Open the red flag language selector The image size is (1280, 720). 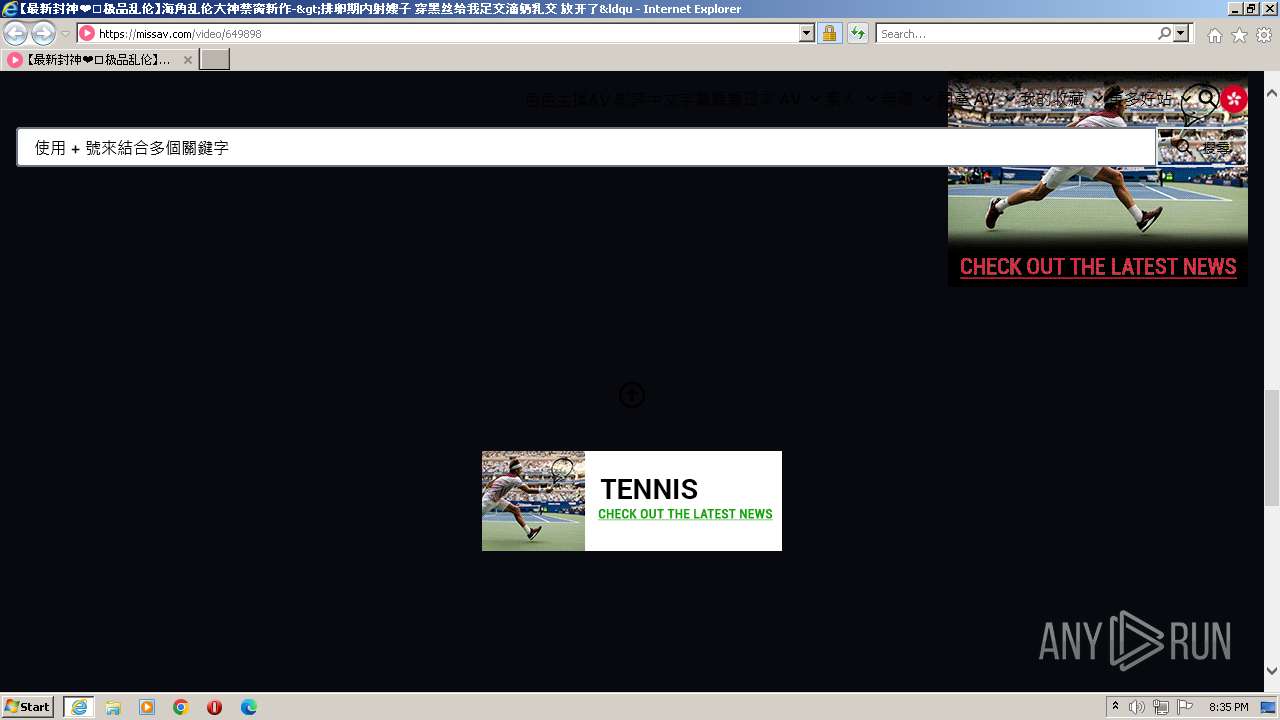tap(1234, 99)
